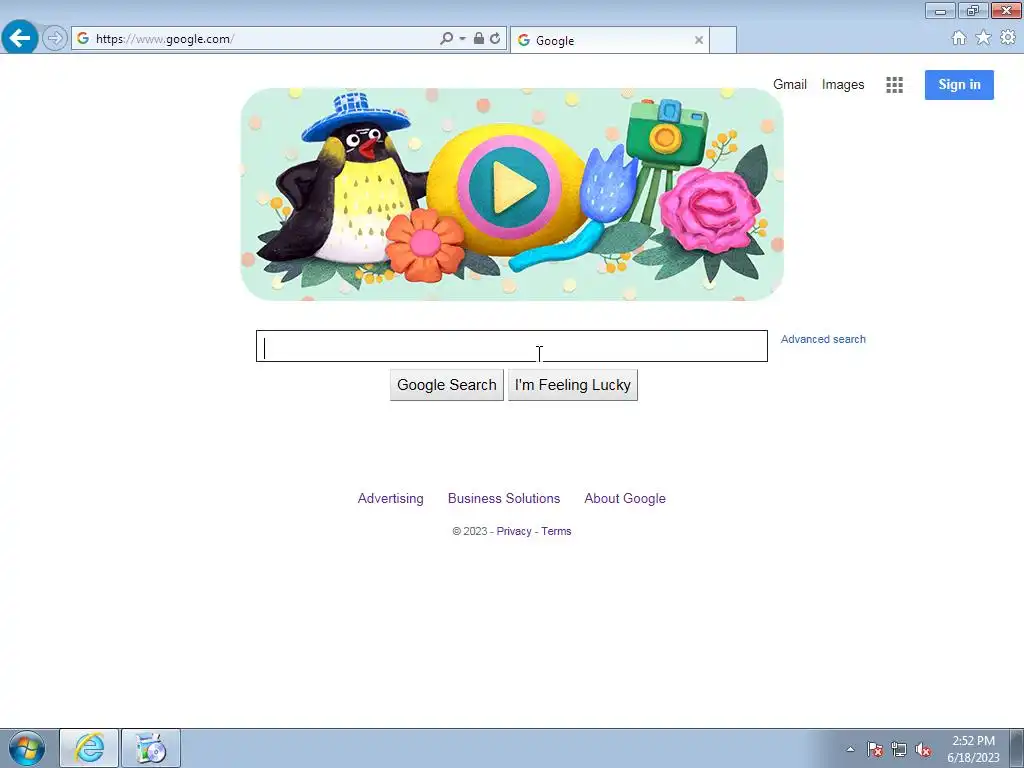This screenshot has height=768, width=1024.
Task: Click the security lock icon in address bar
Action: [x=479, y=39]
